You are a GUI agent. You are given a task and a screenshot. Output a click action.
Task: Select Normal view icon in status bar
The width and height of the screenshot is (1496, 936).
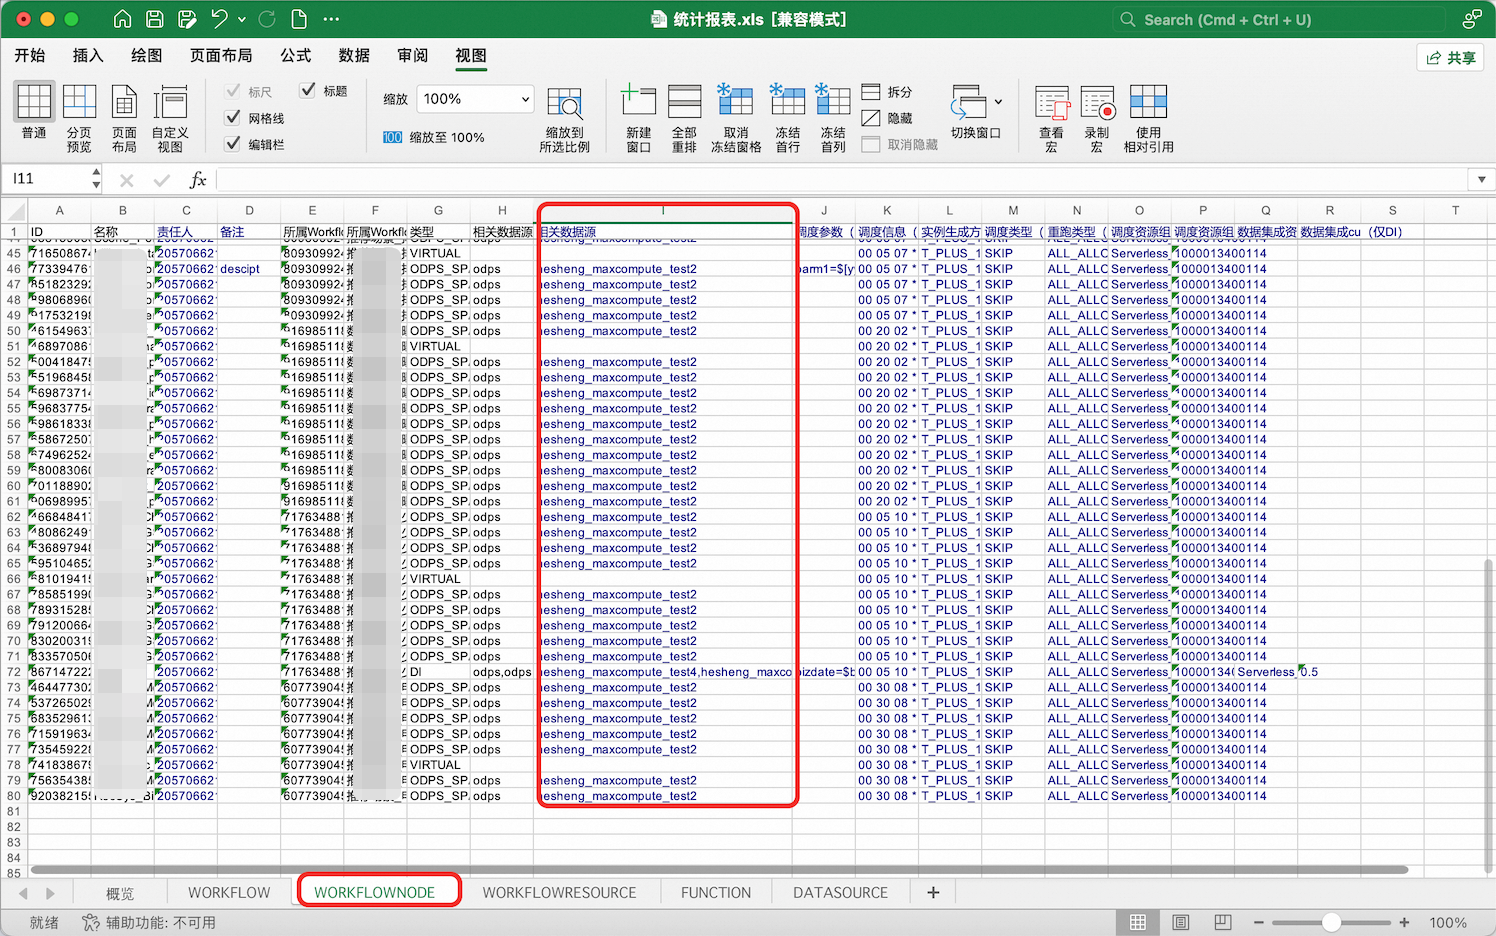tap(1138, 922)
